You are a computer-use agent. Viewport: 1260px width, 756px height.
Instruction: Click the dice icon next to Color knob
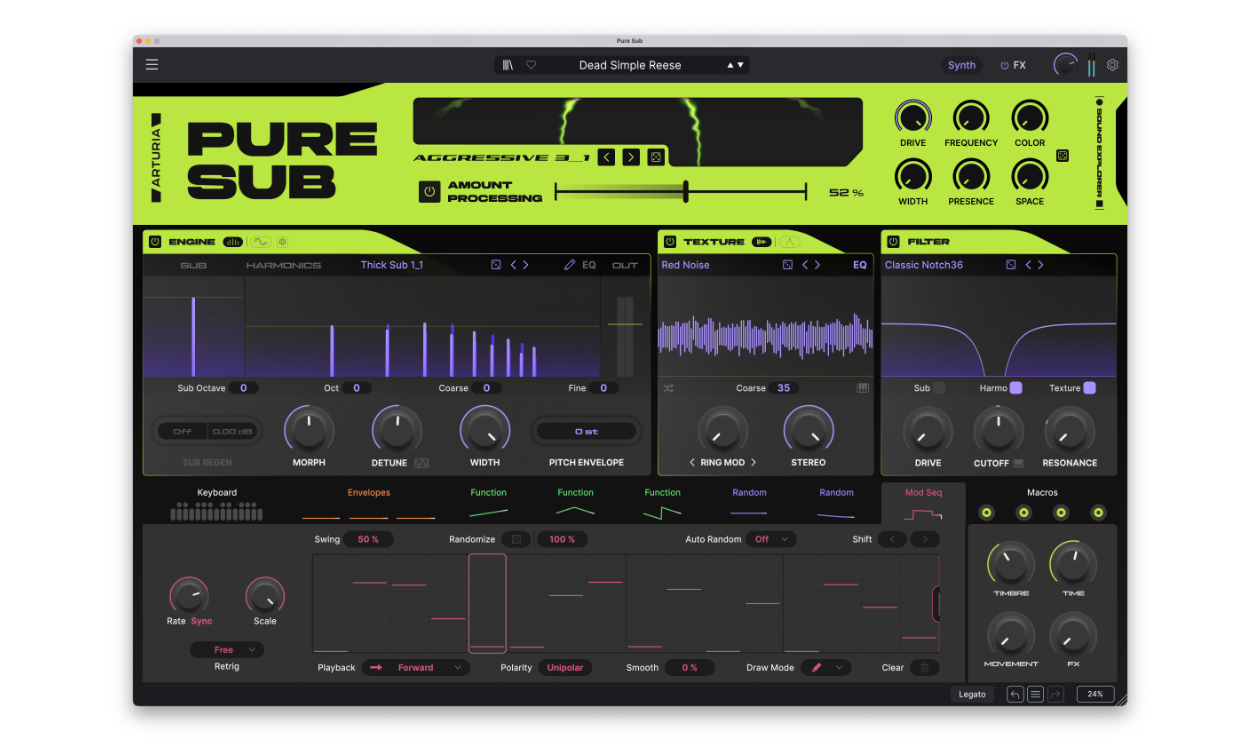(1062, 155)
